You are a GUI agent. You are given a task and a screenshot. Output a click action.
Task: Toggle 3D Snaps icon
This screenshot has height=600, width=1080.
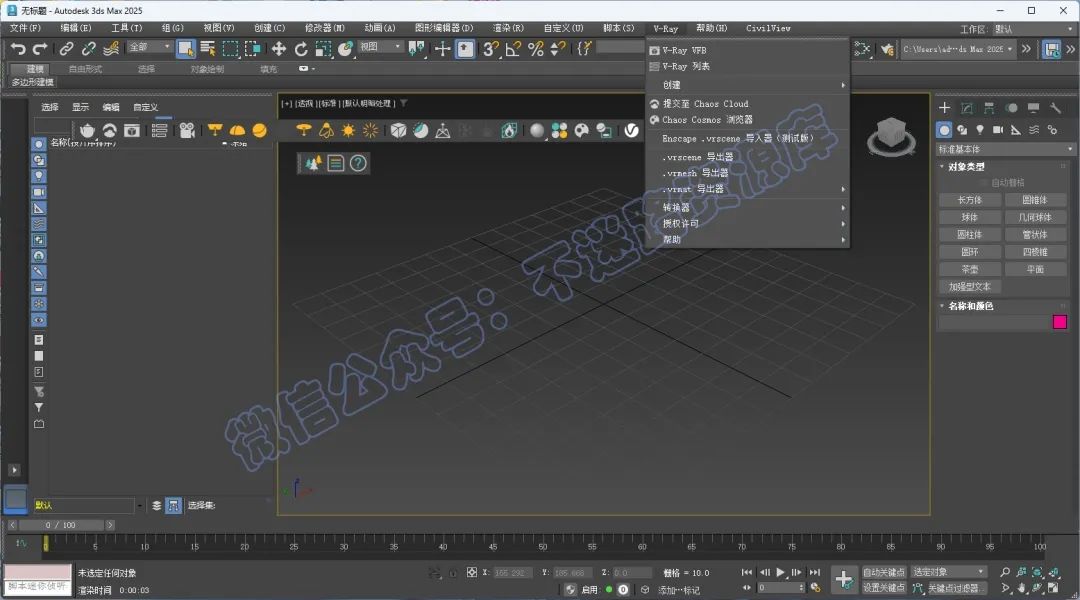(x=490, y=48)
